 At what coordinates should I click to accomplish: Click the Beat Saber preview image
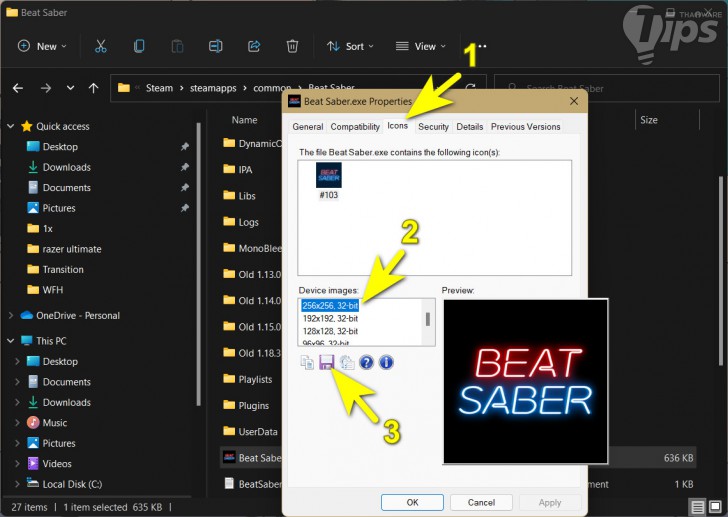point(526,381)
